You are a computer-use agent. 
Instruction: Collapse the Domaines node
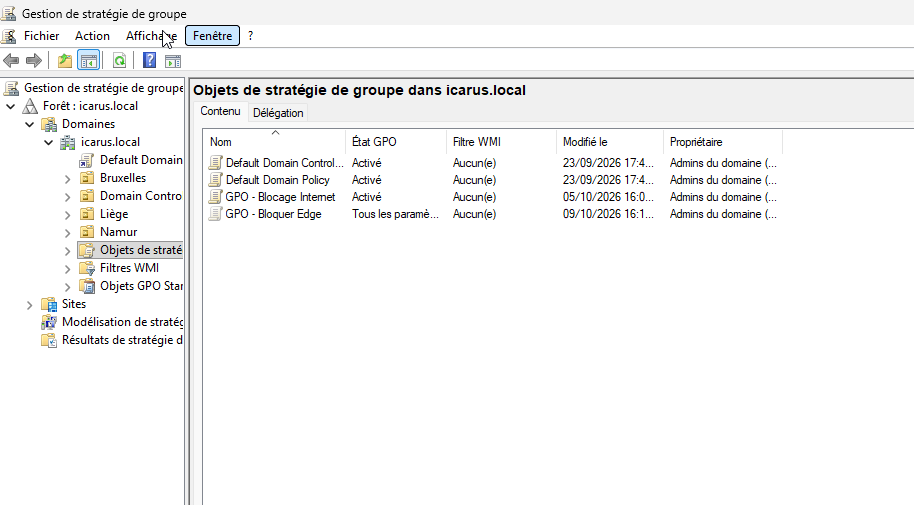coord(30,125)
